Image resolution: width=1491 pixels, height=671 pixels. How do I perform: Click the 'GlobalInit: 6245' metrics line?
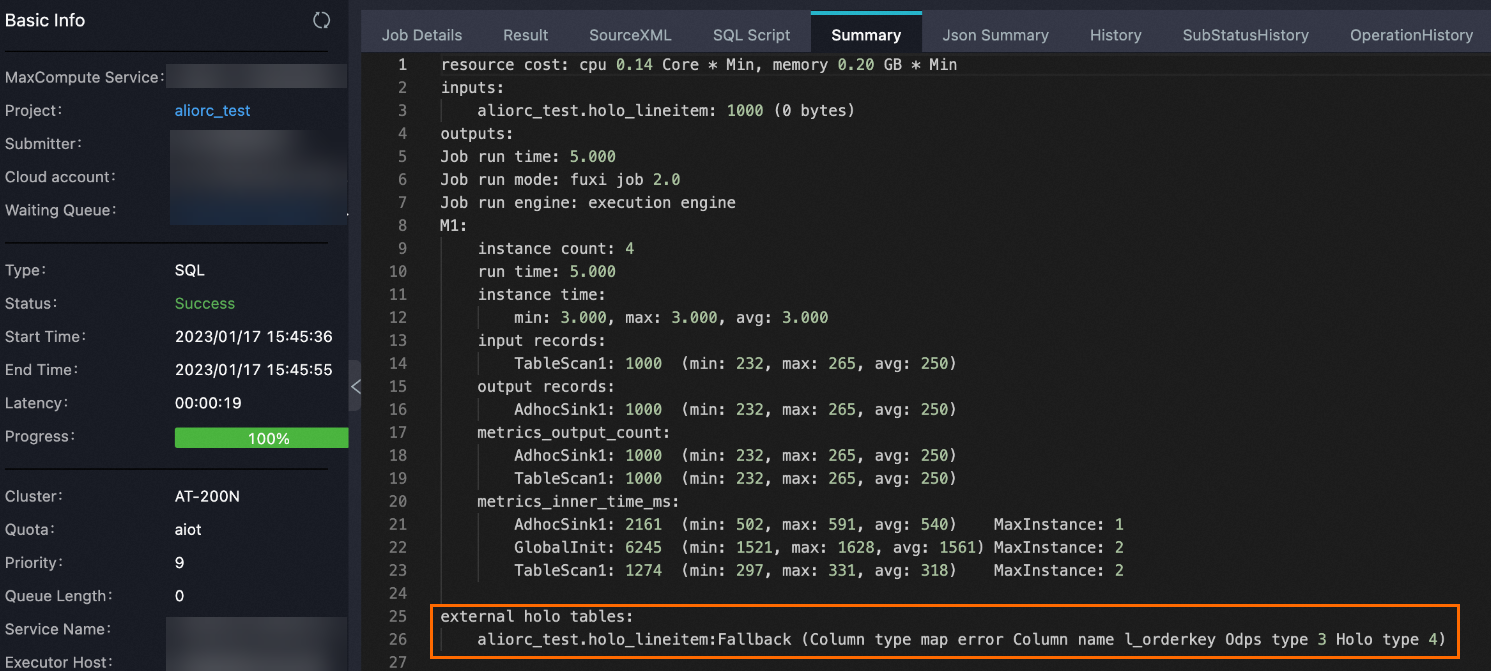pos(819,548)
